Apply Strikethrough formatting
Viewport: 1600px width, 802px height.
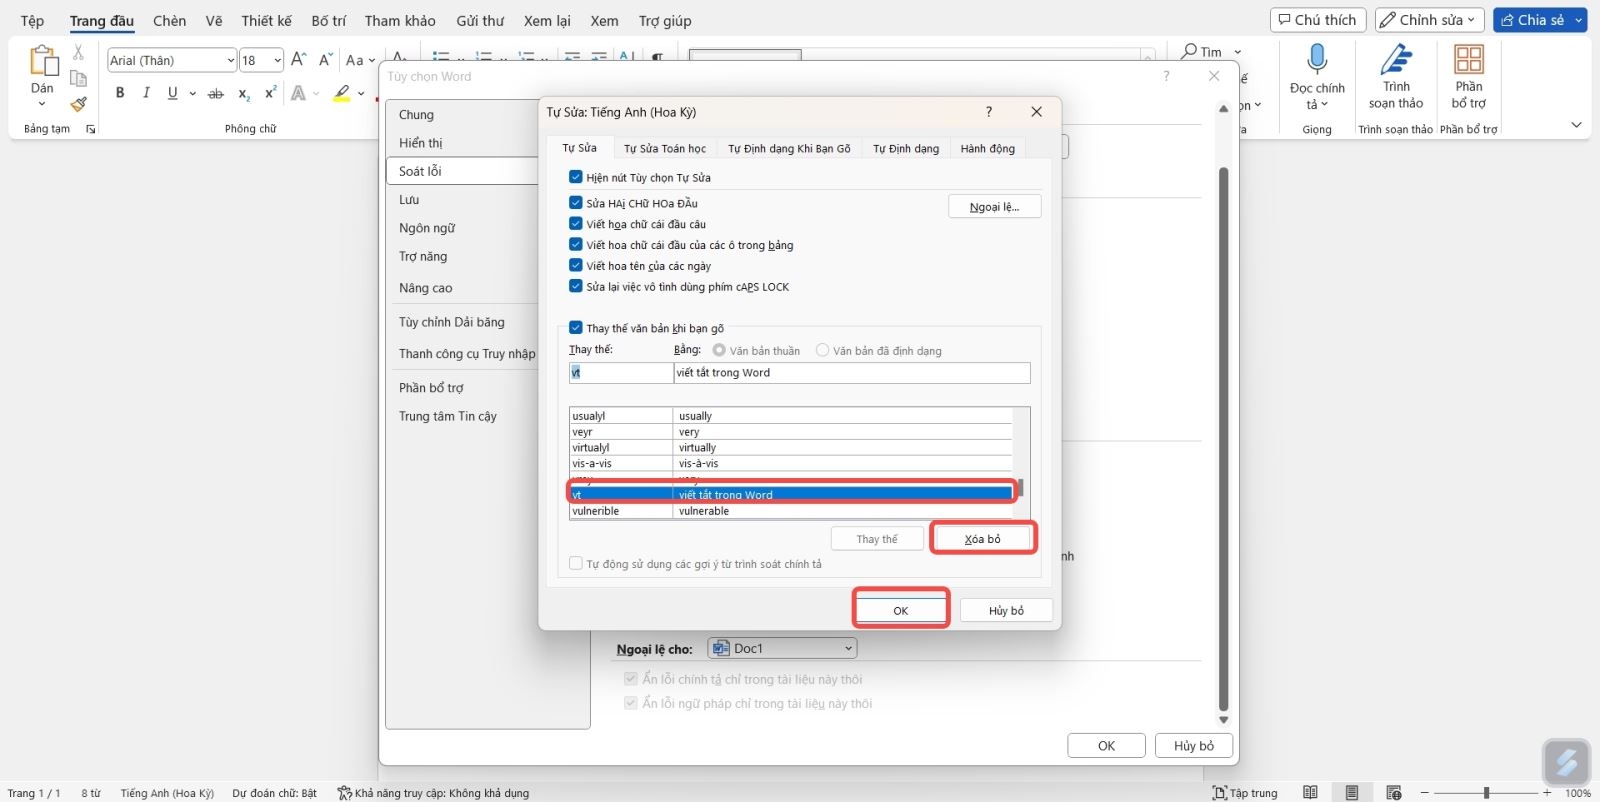[x=215, y=94]
